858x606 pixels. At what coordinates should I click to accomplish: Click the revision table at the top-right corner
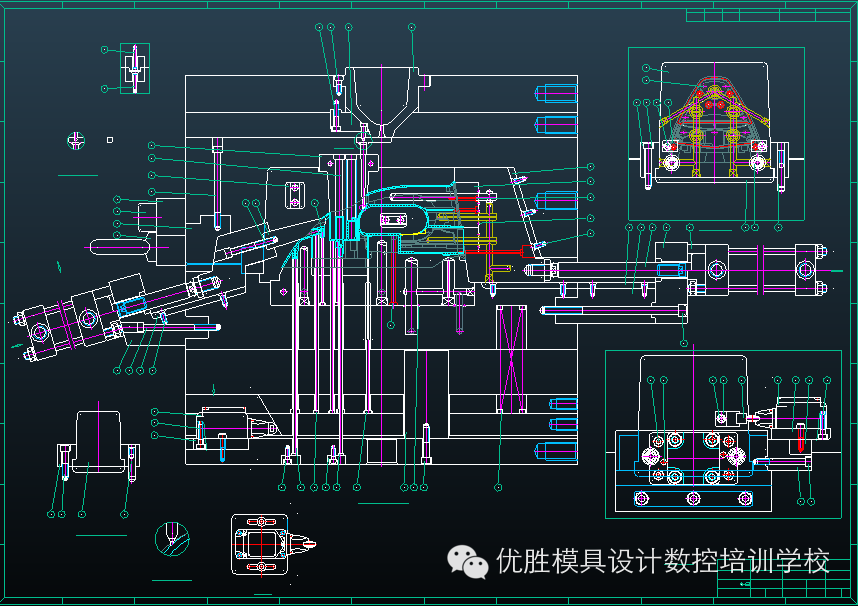[768, 15]
